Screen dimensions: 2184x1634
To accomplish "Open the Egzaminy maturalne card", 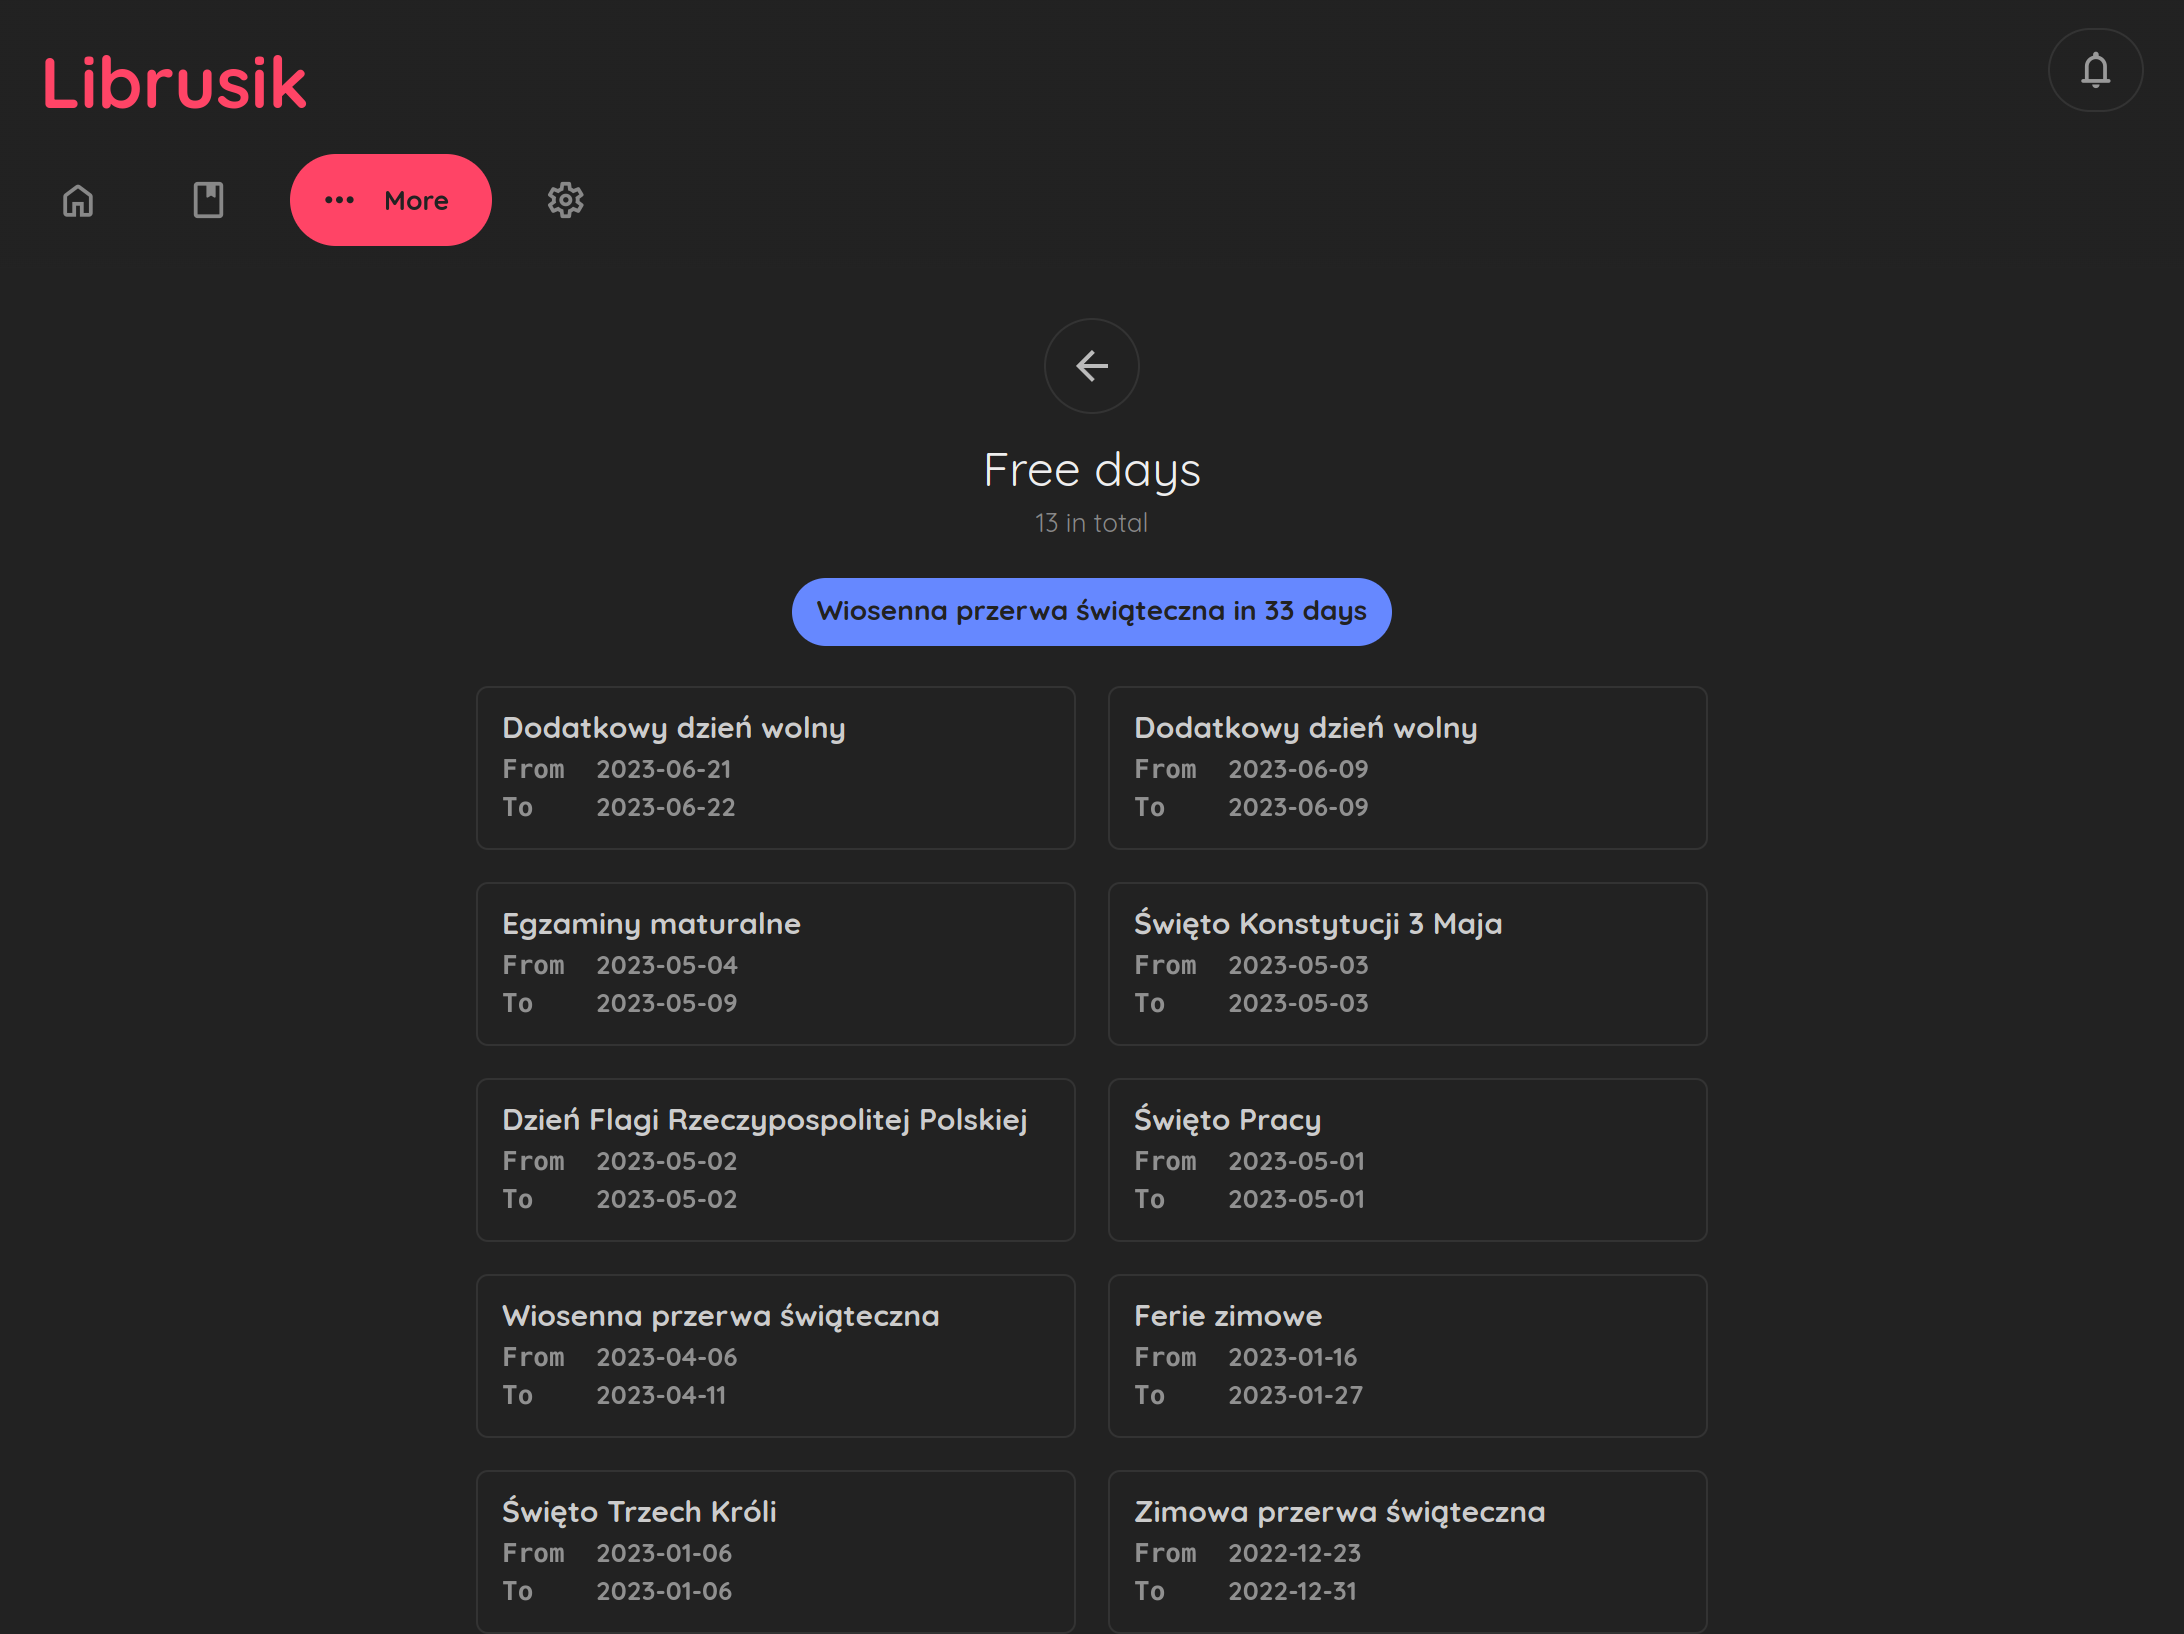I will coord(775,963).
